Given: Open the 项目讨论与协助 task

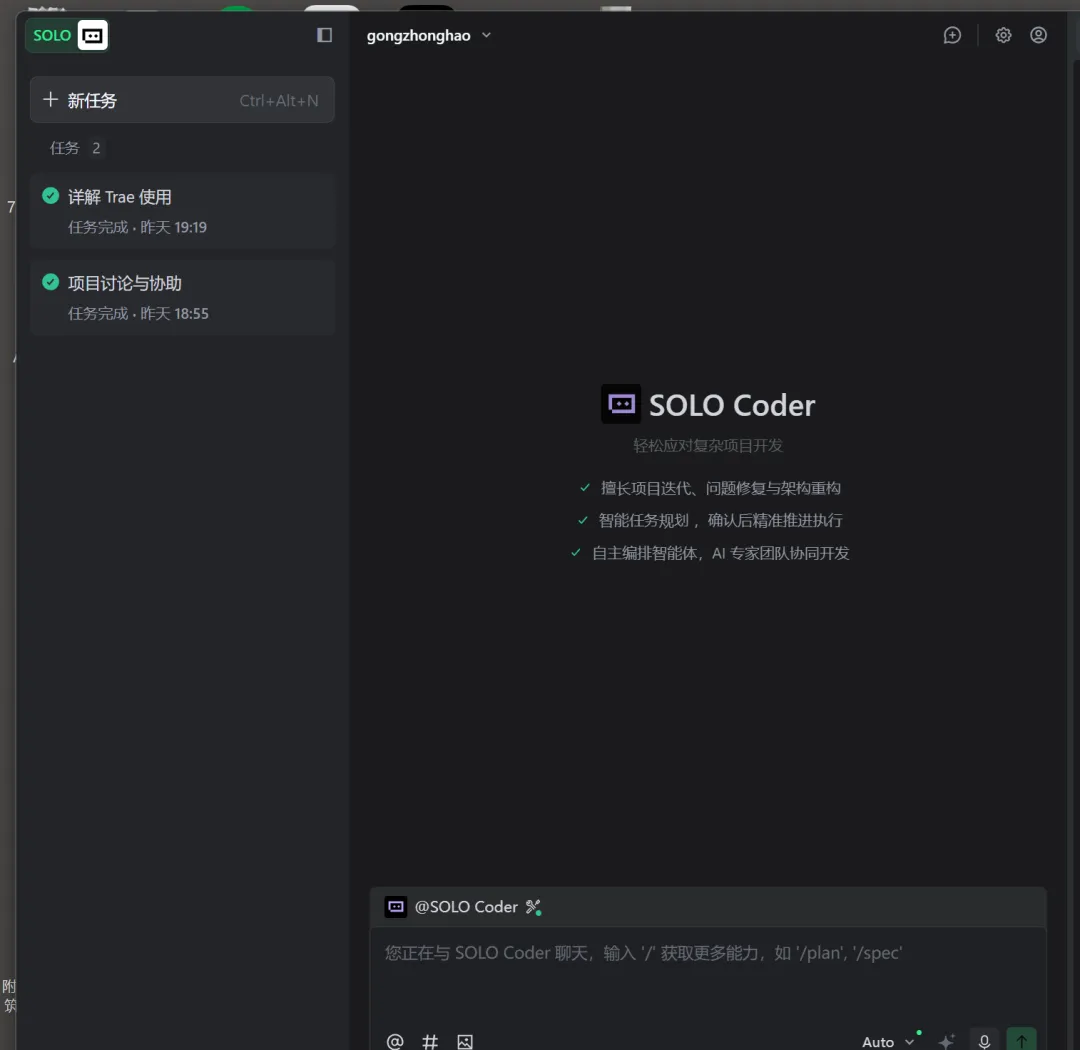Looking at the screenshot, I should (182, 298).
